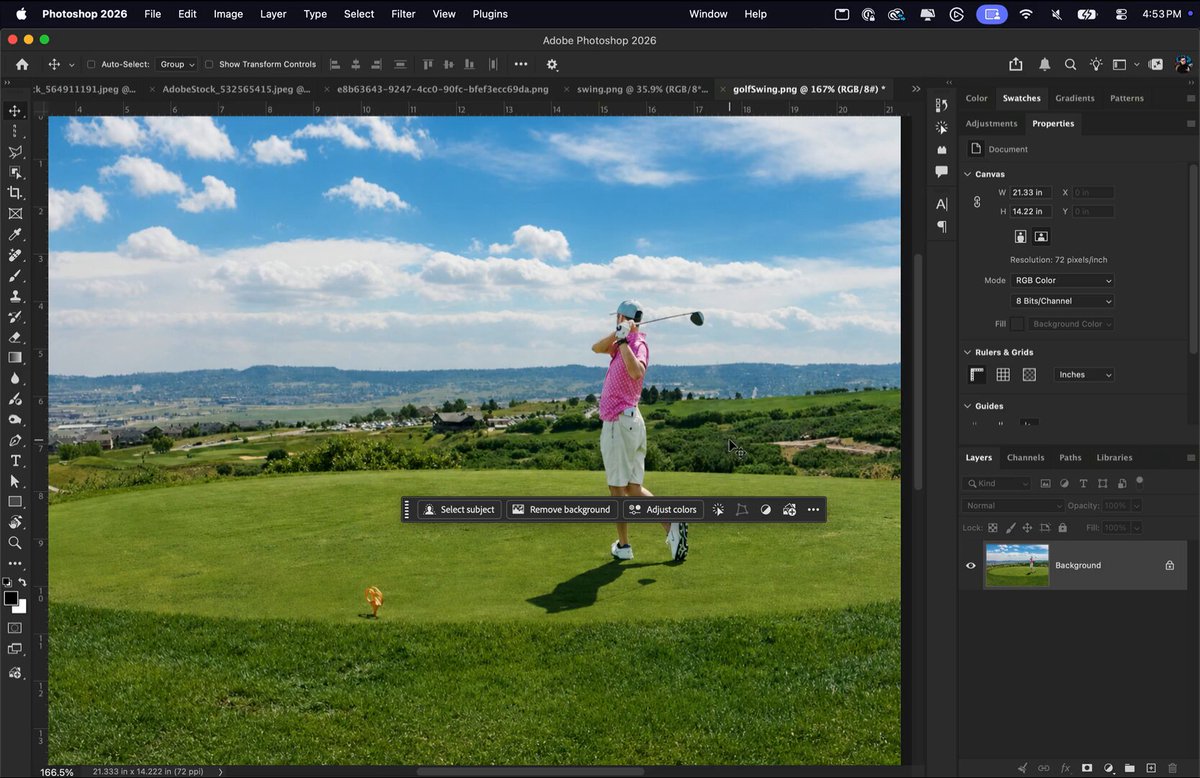1200x778 pixels.
Task: Select the Eyedropper tool
Action: (x=15, y=234)
